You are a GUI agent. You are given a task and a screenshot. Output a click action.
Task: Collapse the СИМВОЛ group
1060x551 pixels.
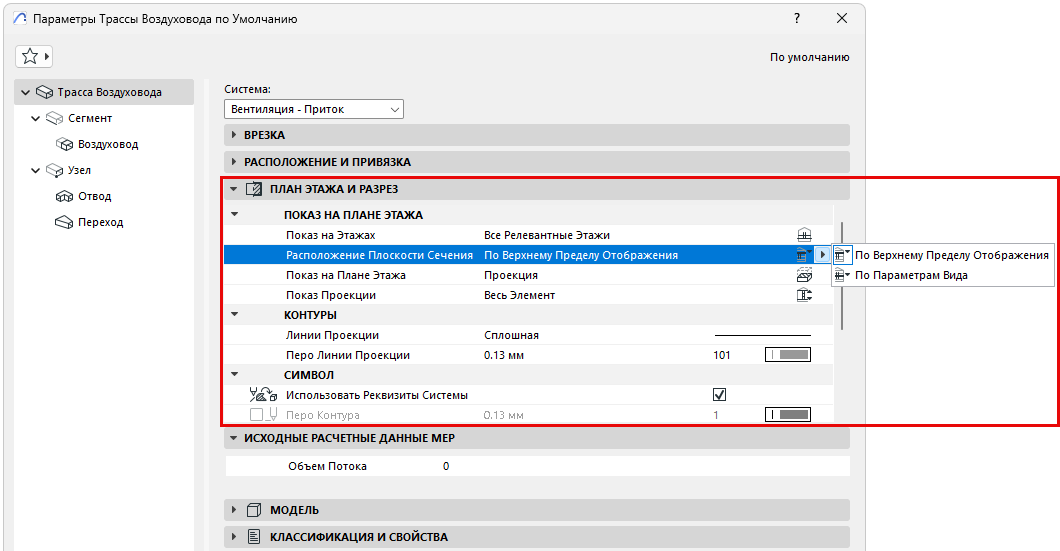235,375
